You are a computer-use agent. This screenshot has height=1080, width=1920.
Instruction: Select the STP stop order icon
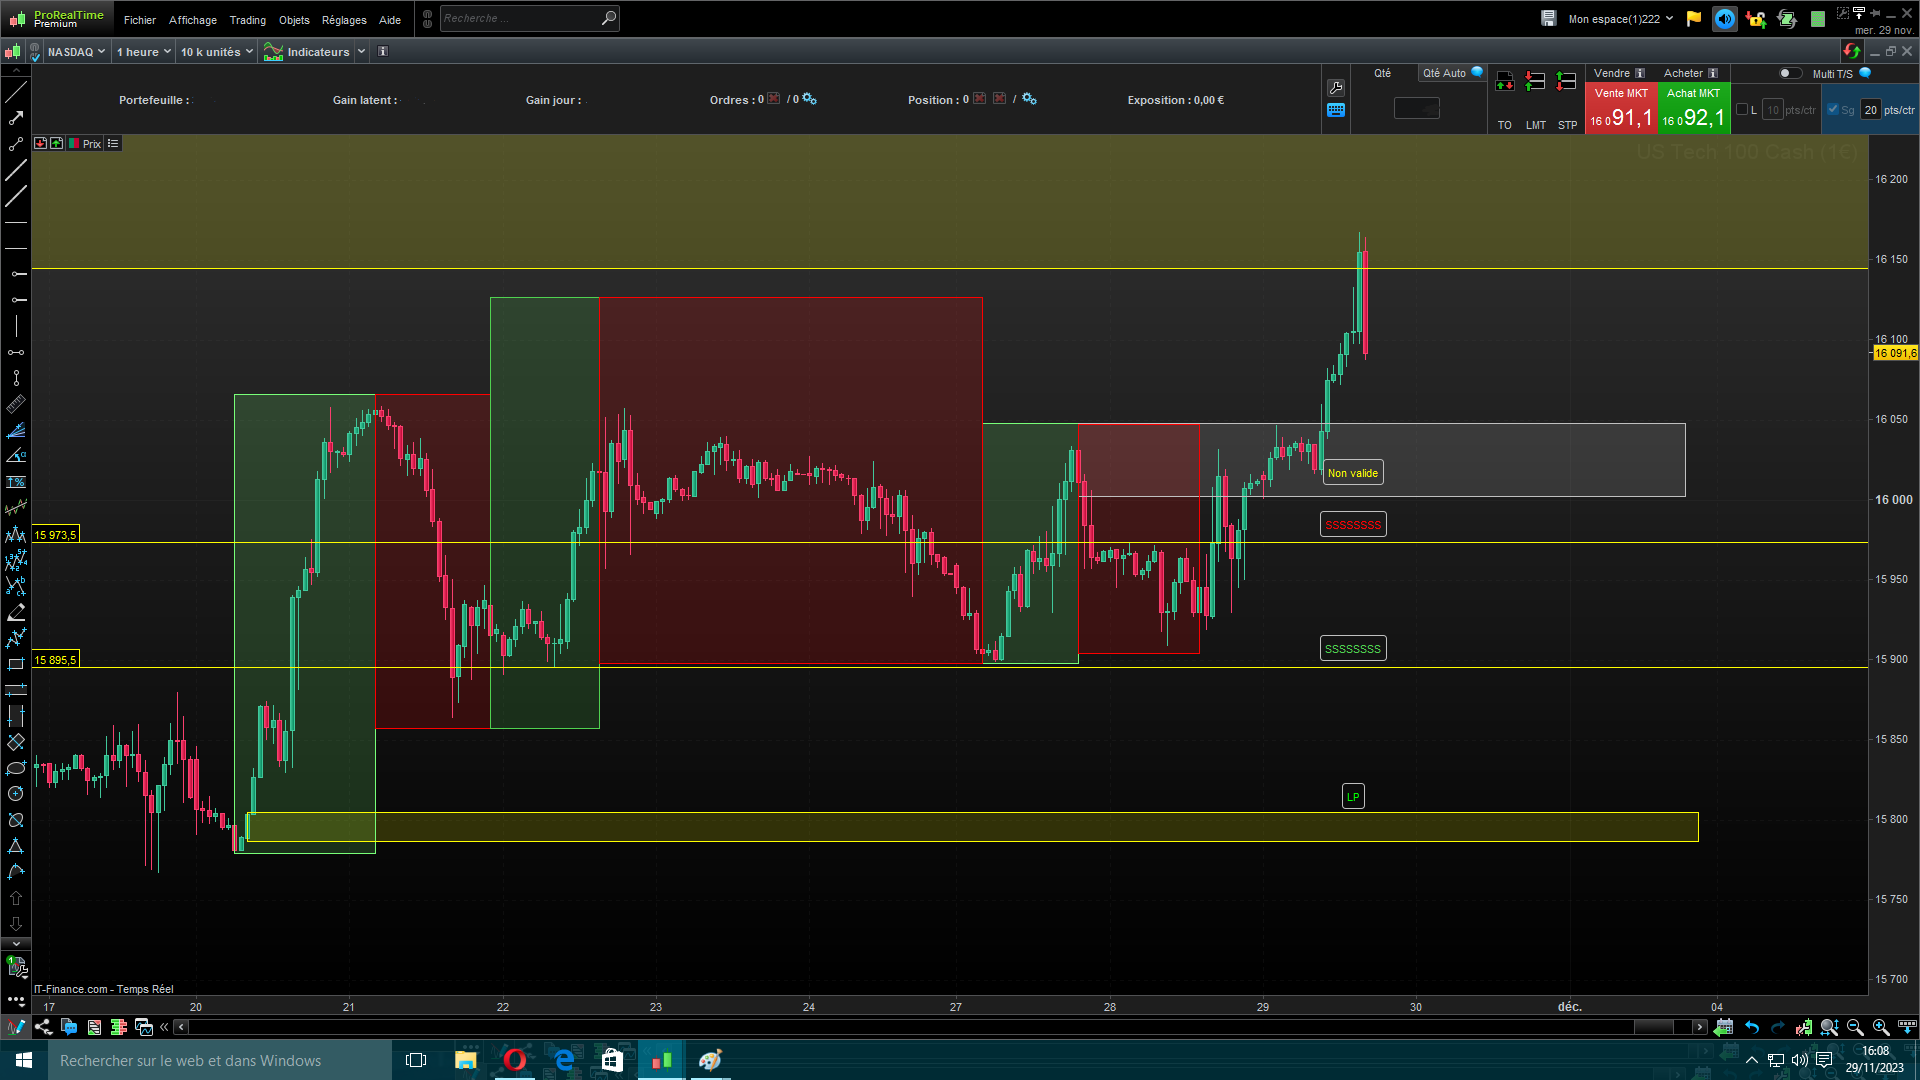tap(1567, 82)
